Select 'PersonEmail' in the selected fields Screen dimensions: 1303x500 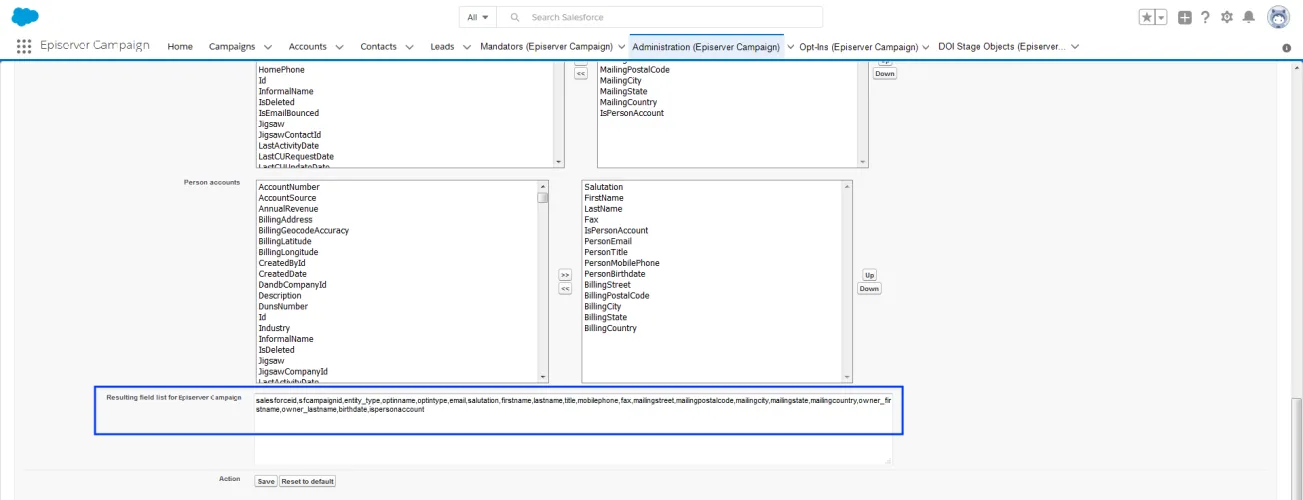(x=608, y=241)
